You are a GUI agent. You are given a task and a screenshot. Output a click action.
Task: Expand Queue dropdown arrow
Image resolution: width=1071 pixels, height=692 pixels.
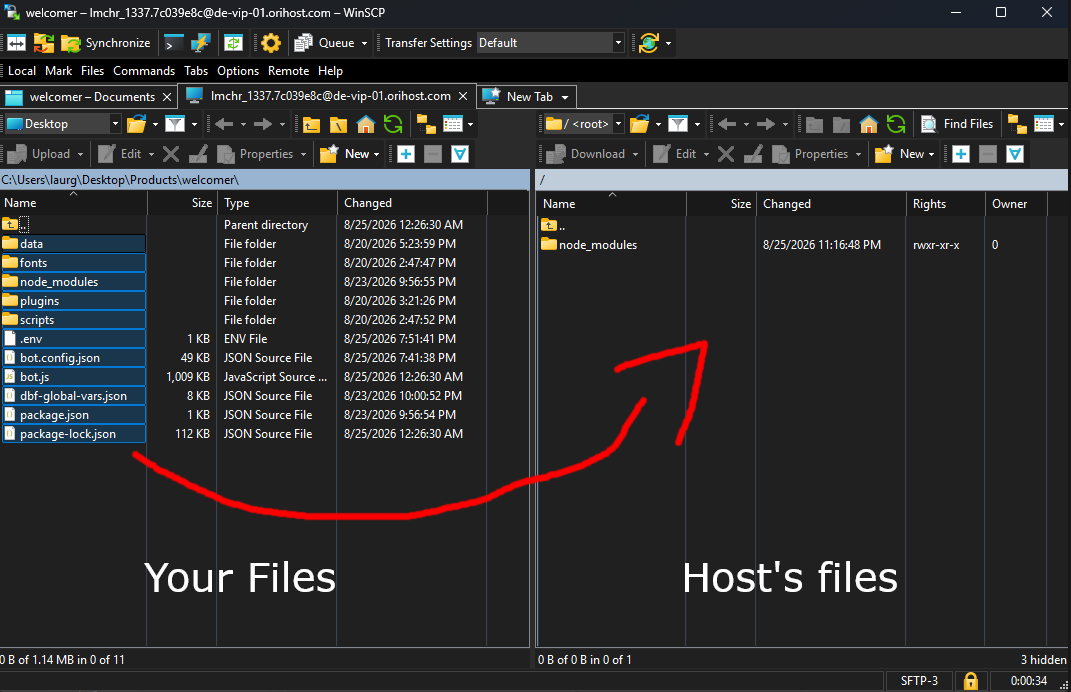tap(364, 43)
